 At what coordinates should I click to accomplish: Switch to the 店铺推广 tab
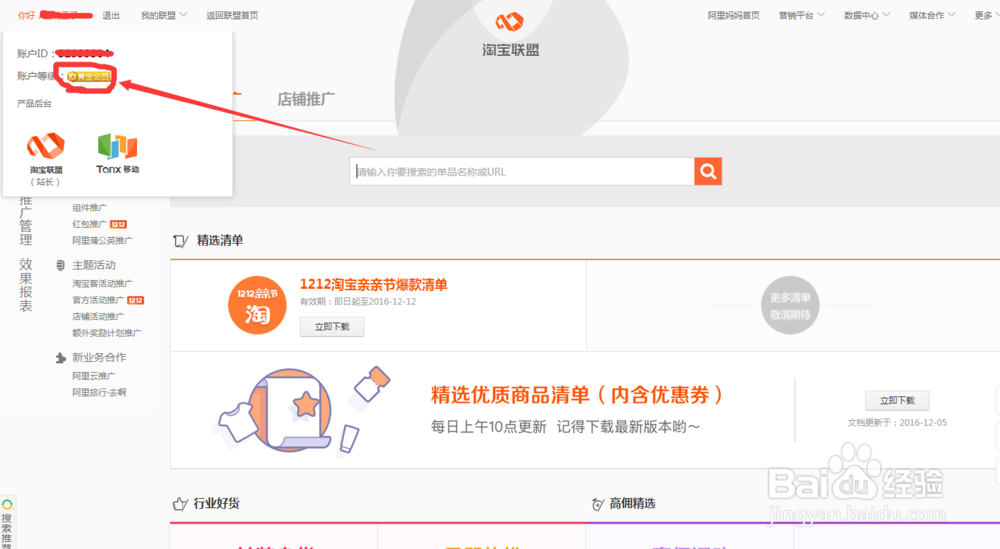[x=305, y=99]
